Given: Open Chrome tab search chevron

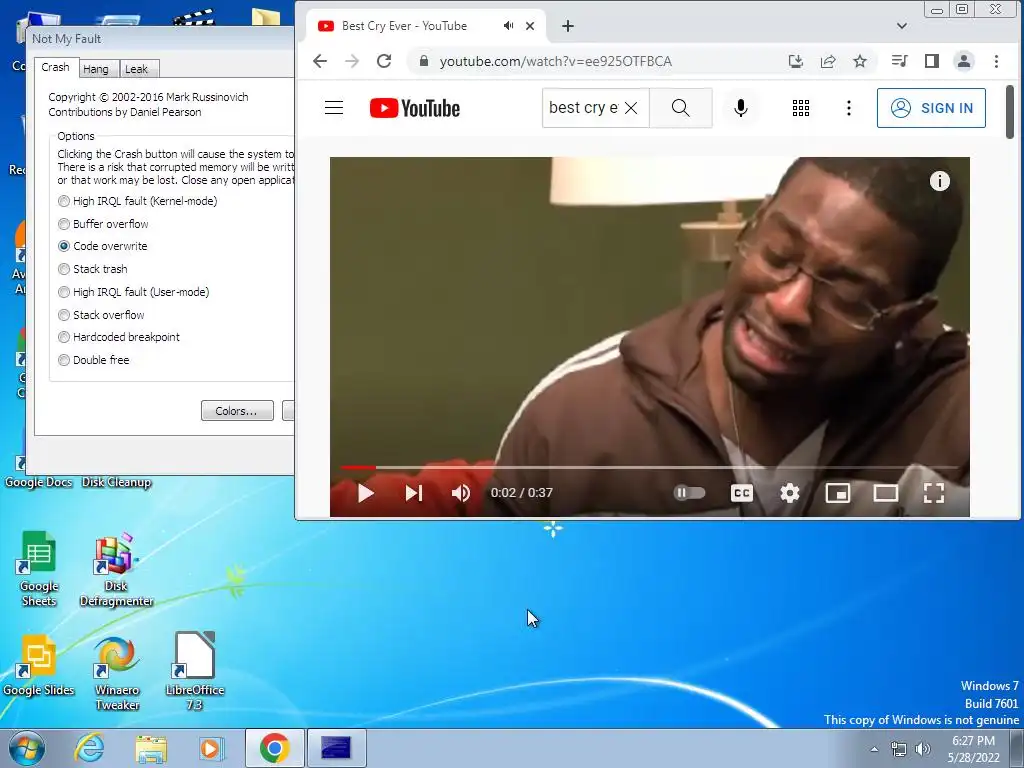Looking at the screenshot, I should coord(902,26).
